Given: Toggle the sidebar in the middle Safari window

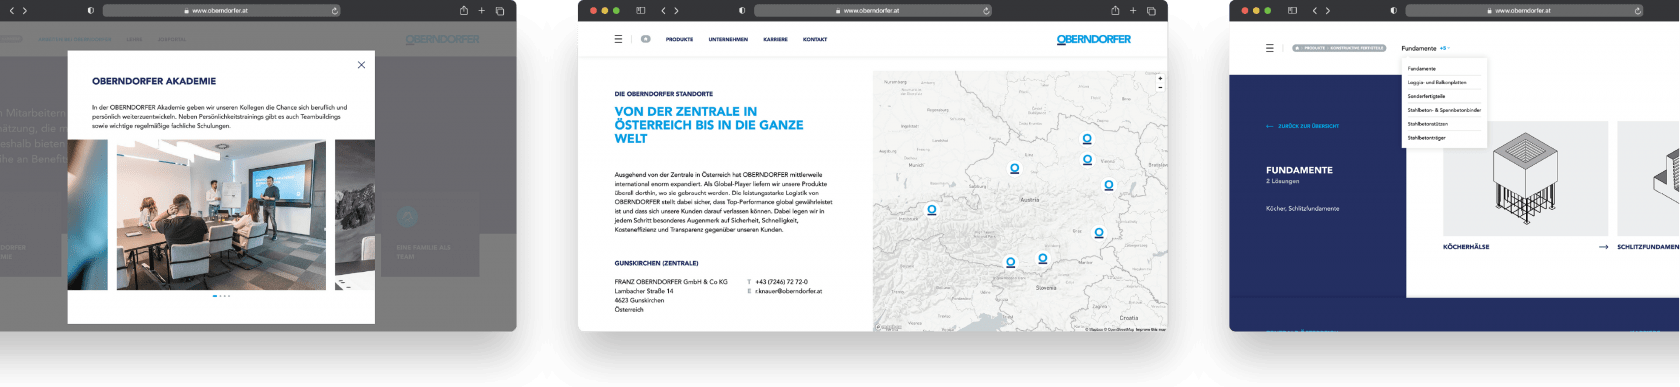Looking at the screenshot, I should coord(641,11).
